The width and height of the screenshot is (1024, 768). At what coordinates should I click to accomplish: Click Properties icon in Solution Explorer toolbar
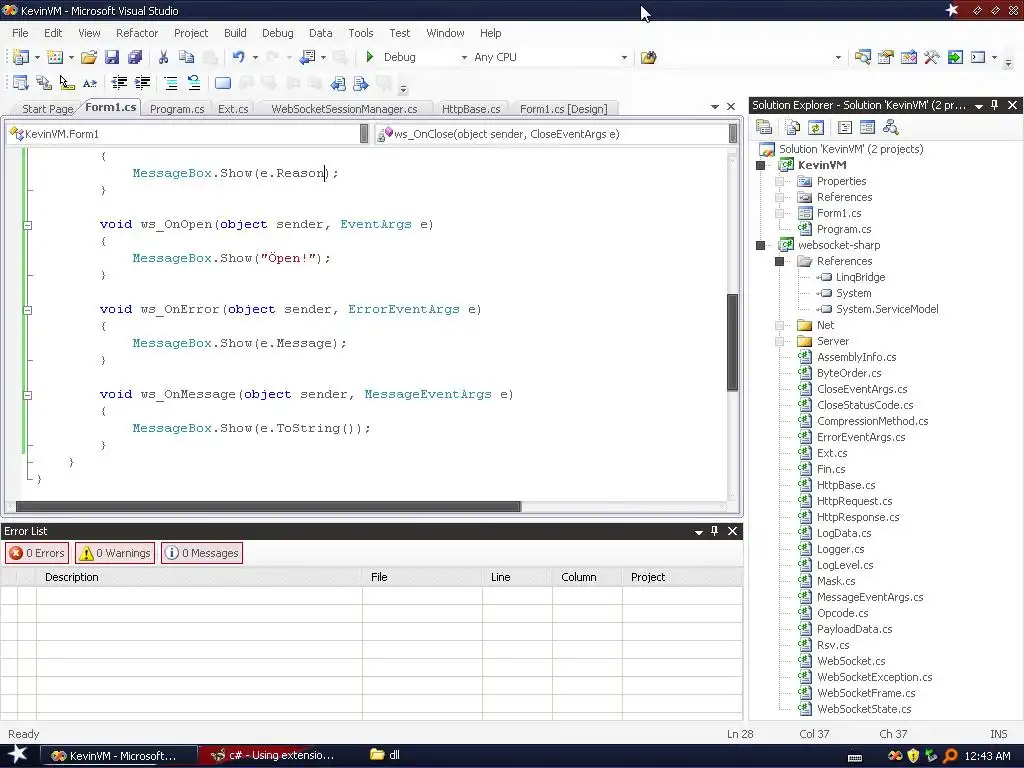tap(763, 127)
